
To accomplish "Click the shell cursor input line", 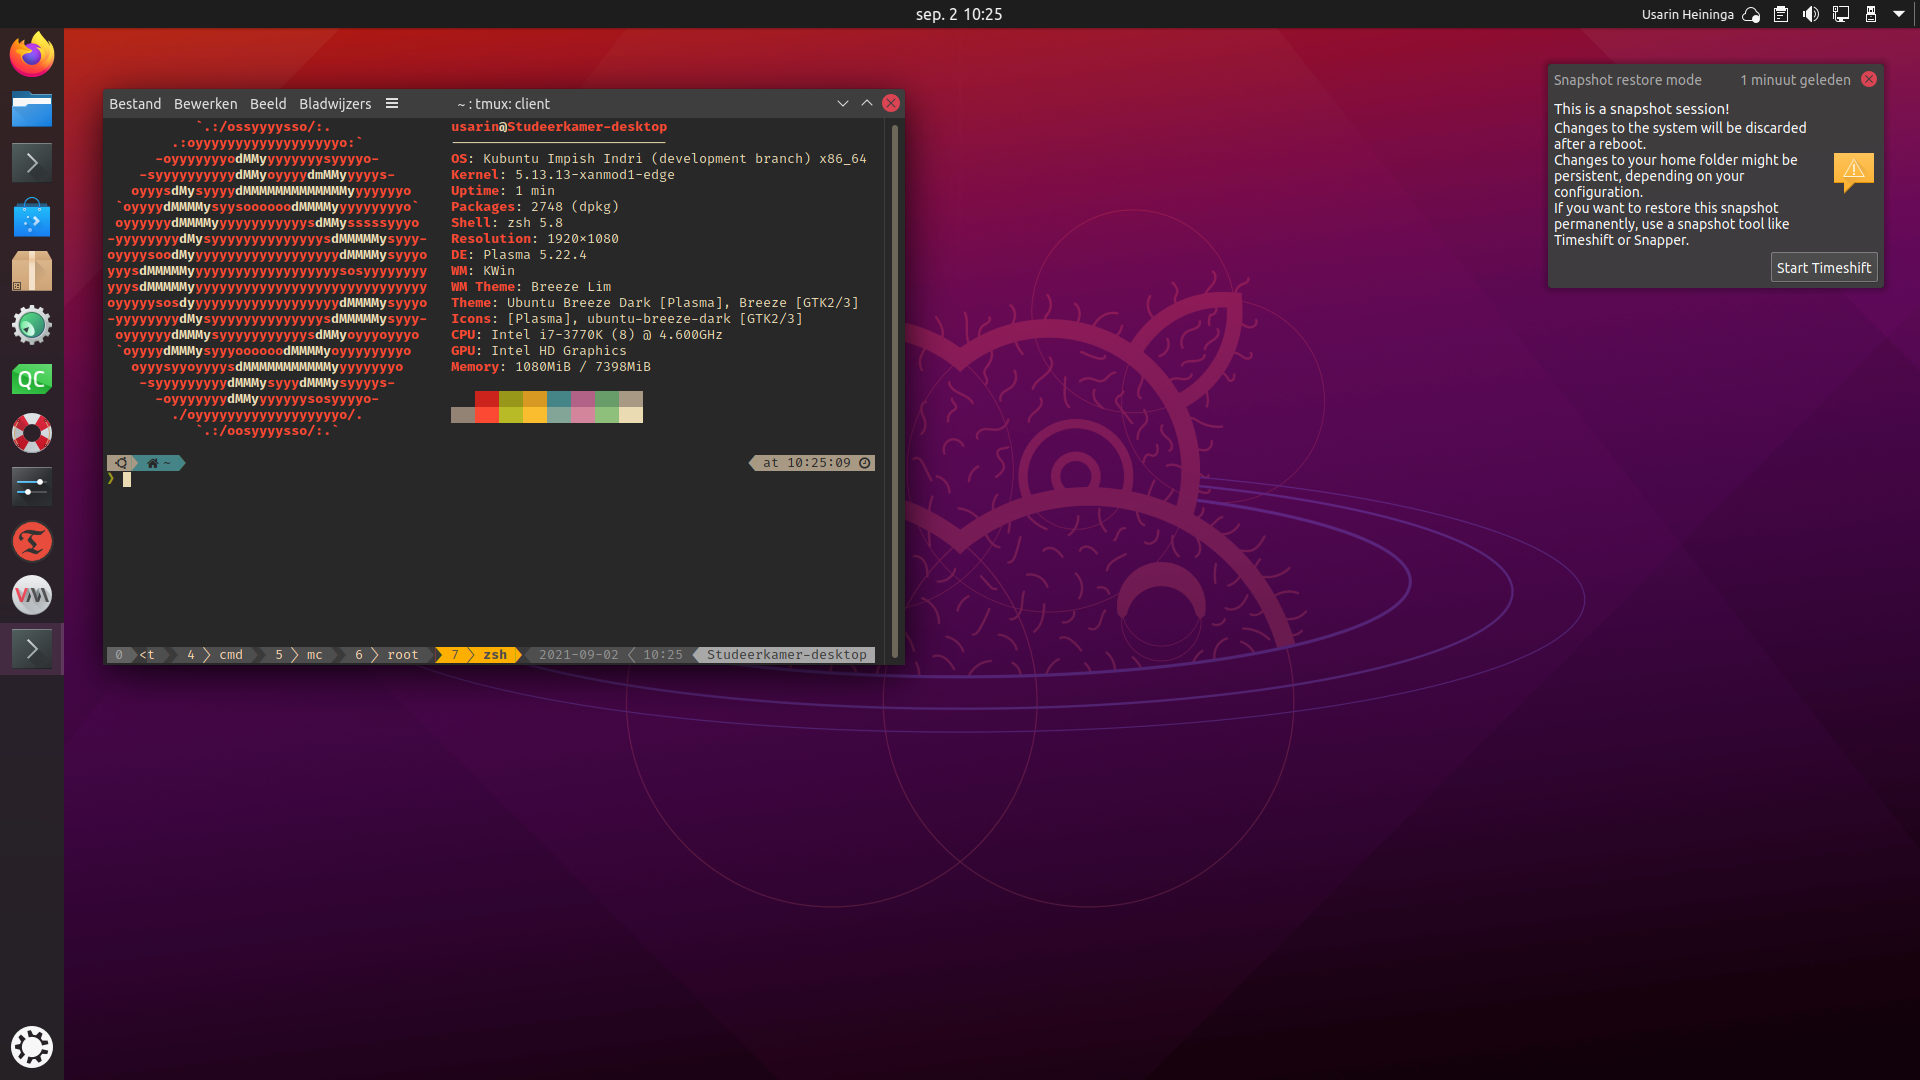I will click(127, 480).
